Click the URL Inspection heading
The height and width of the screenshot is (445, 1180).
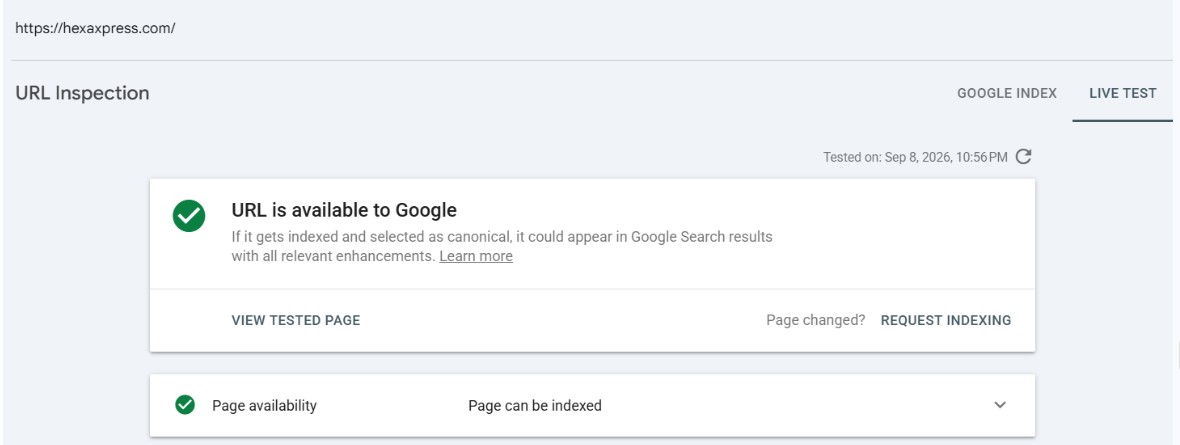tap(82, 93)
